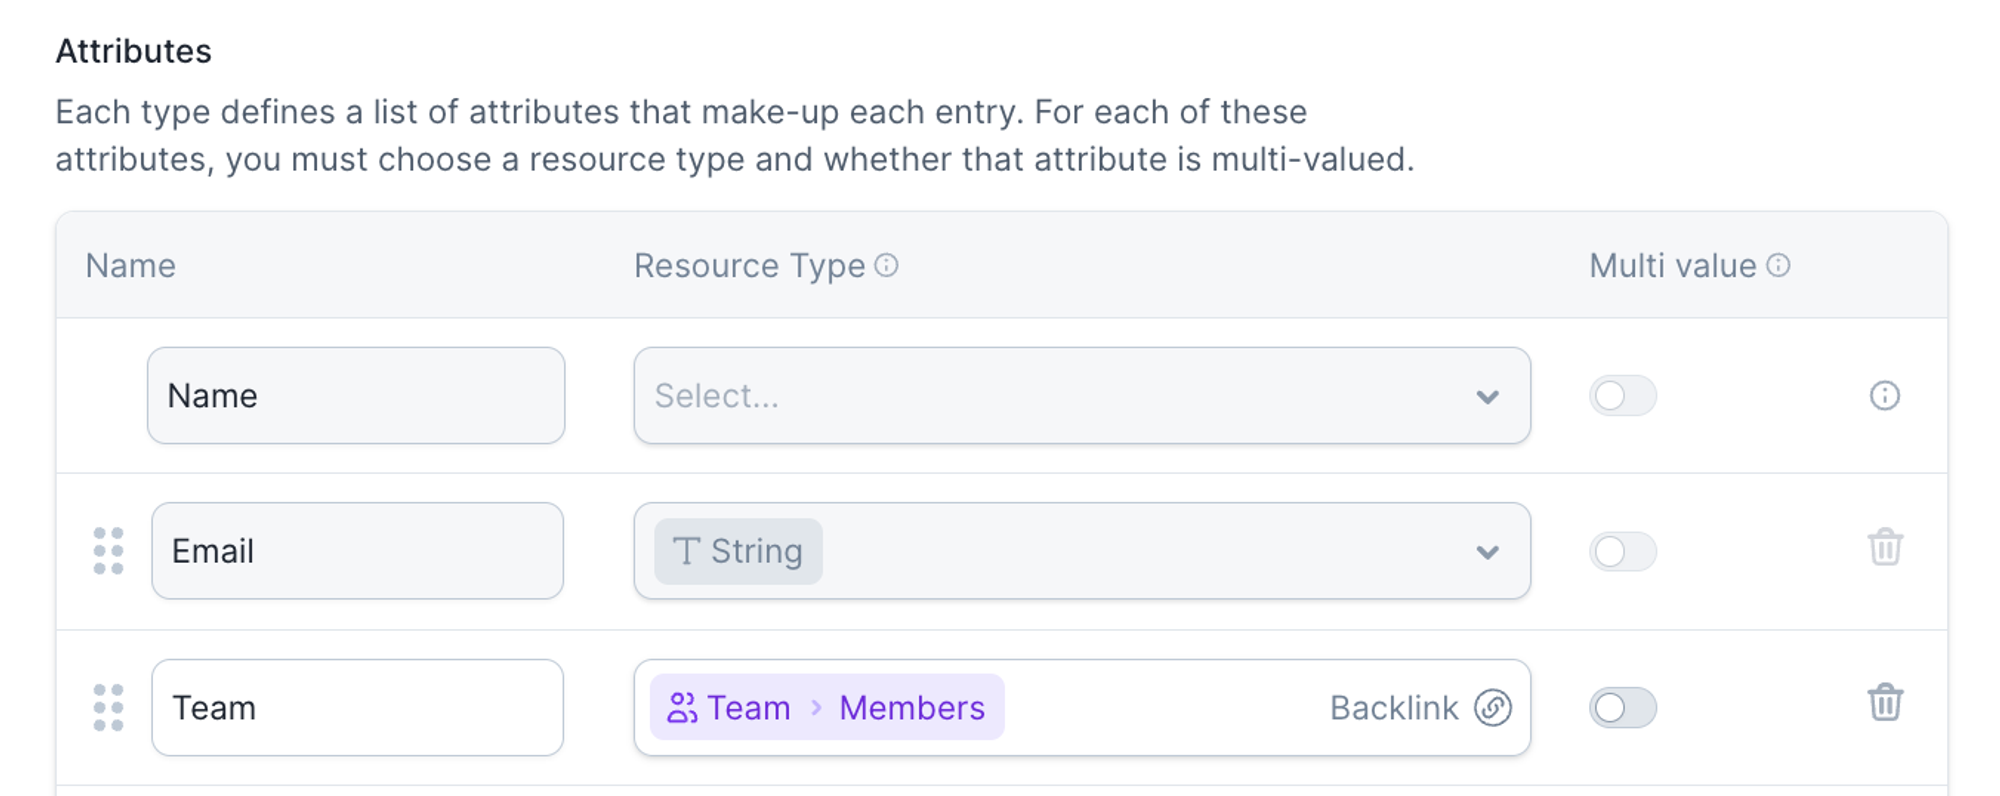The height and width of the screenshot is (796, 2000).
Task: Click the Email attribute name field
Action: (357, 551)
